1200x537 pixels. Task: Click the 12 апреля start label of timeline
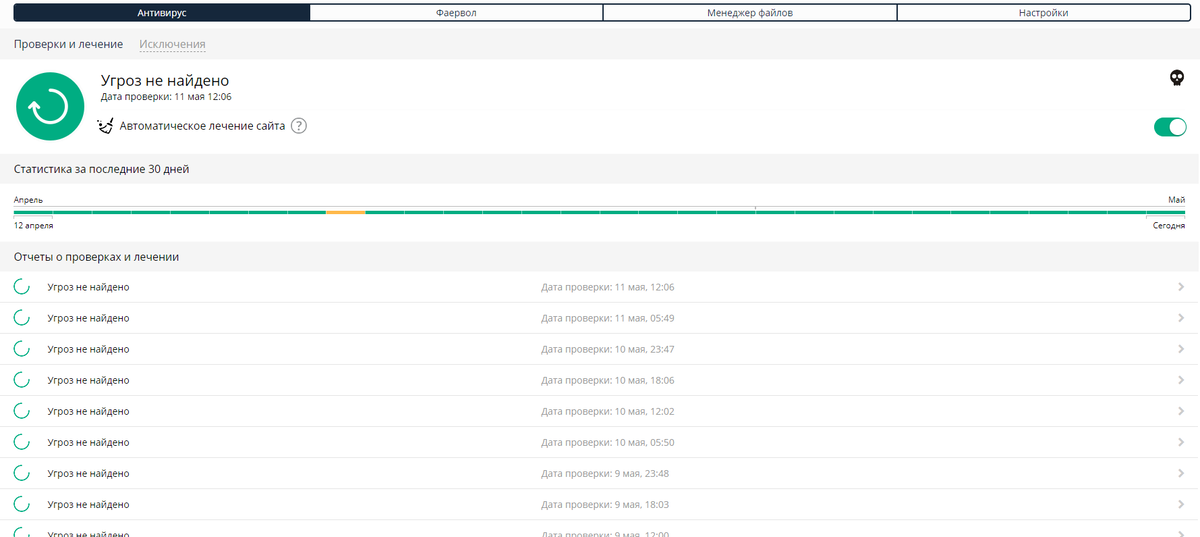[x=34, y=226]
